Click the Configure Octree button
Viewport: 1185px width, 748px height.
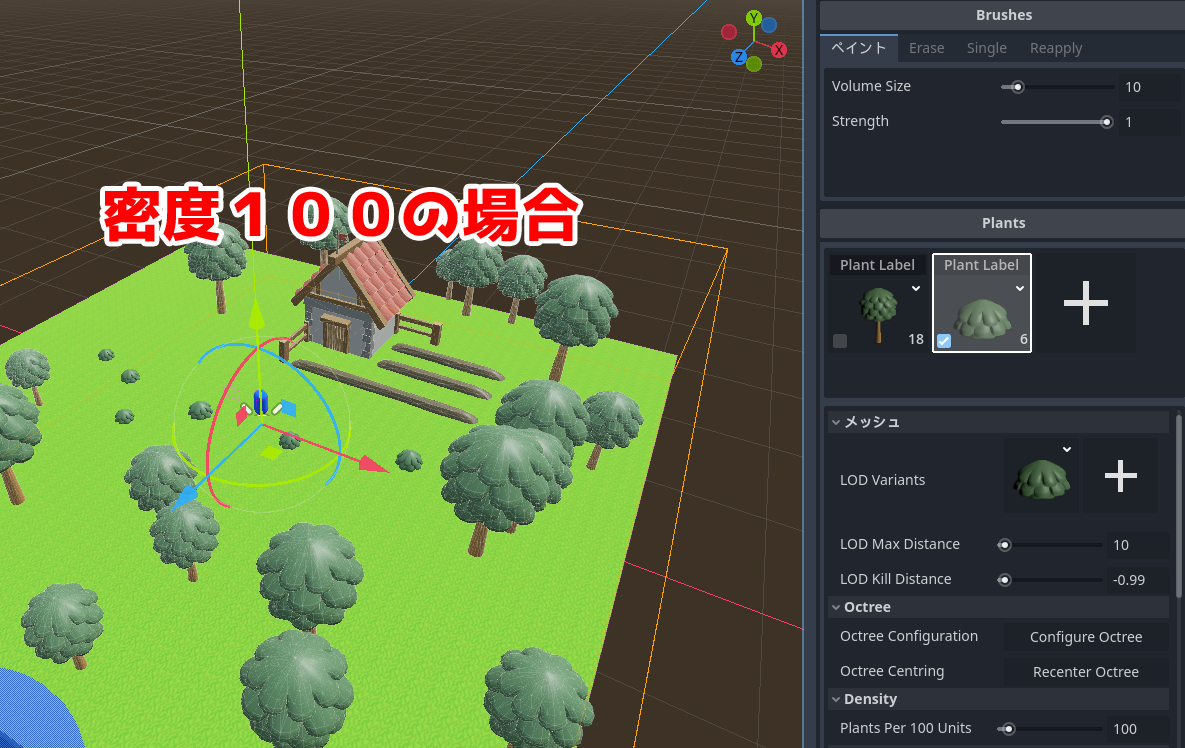tap(1086, 637)
